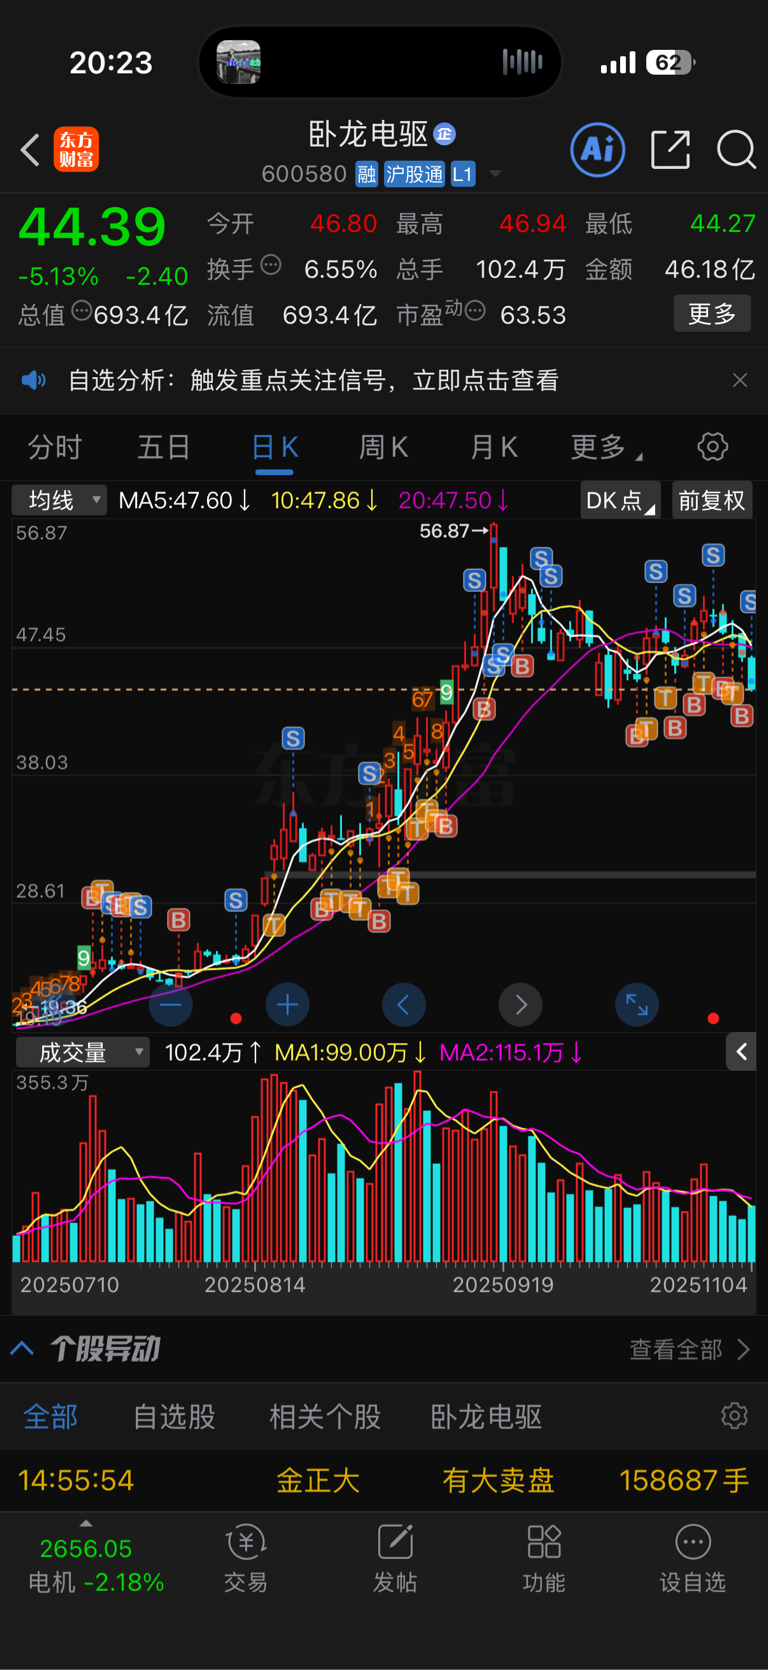768x1670 pixels.
Task: Open the 东方财富 orange logo
Action: (x=76, y=150)
